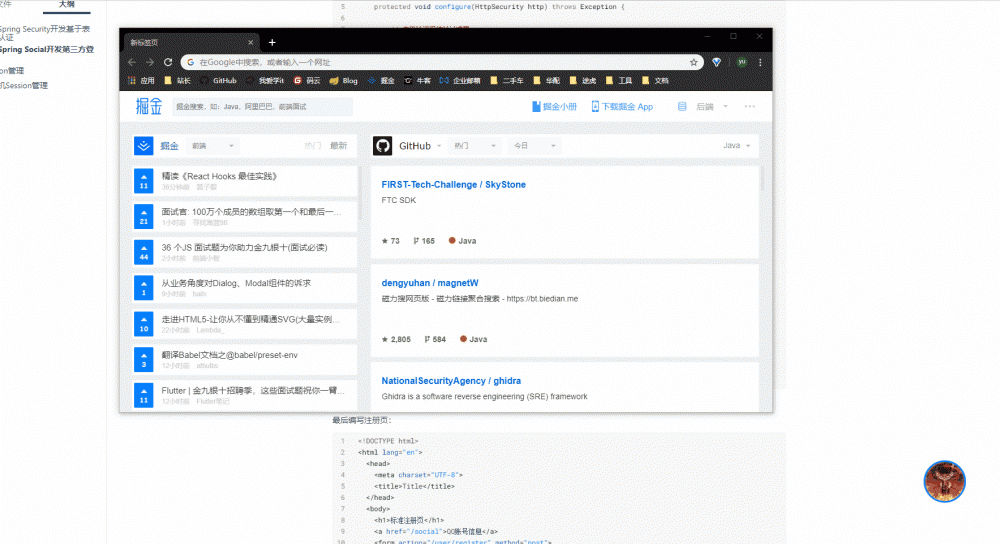Image resolution: width=1000 pixels, height=544 pixels.
Task: Click the GitHub repository list scrollbar
Action: (x=761, y=179)
